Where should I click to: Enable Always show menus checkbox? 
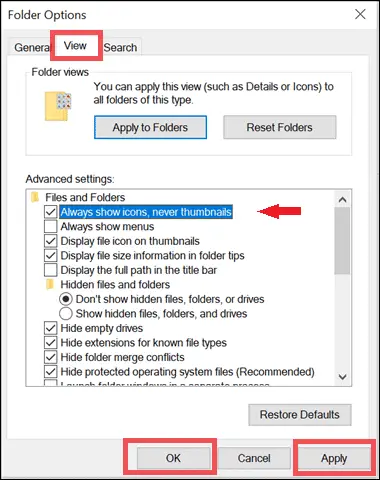50,227
